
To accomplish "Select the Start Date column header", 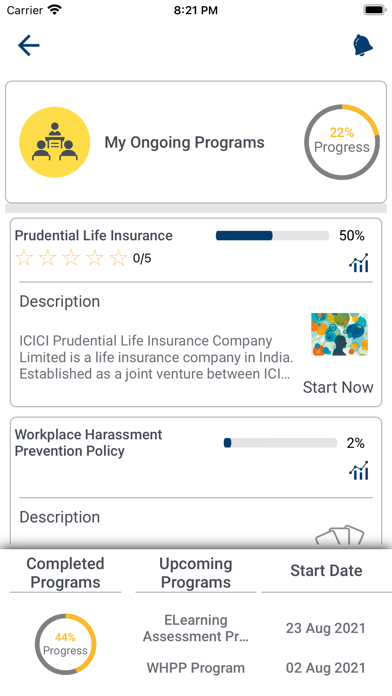I will pos(326,570).
